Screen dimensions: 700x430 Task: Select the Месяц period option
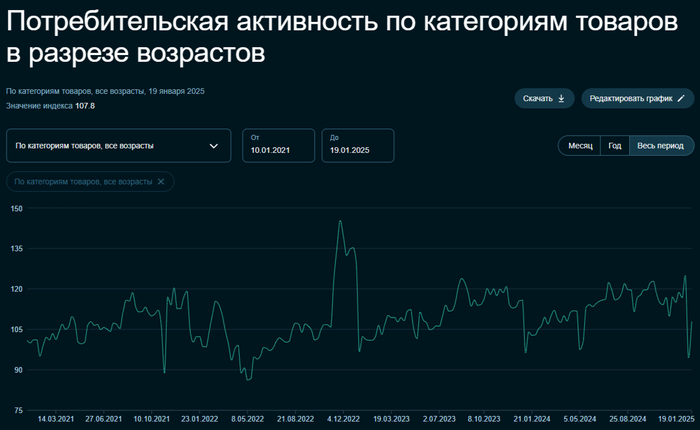(x=581, y=146)
